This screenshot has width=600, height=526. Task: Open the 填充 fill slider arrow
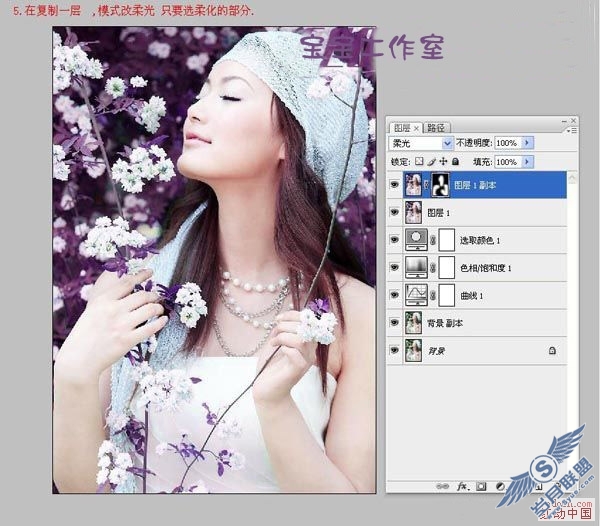click(527, 161)
